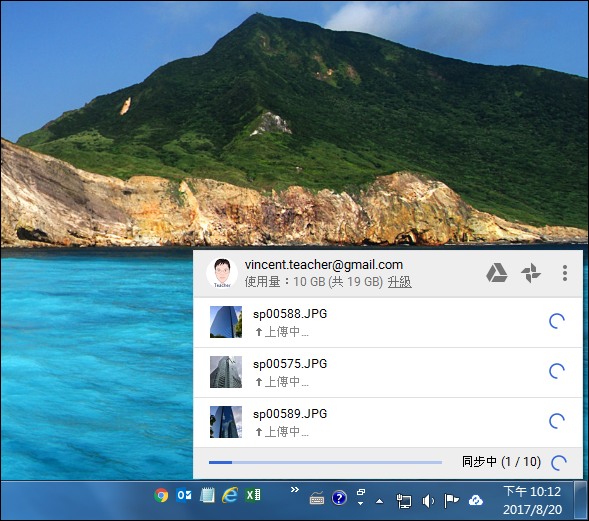Launch Chrome from the taskbar
Viewport: 589px width, 521px height.
coord(162,495)
